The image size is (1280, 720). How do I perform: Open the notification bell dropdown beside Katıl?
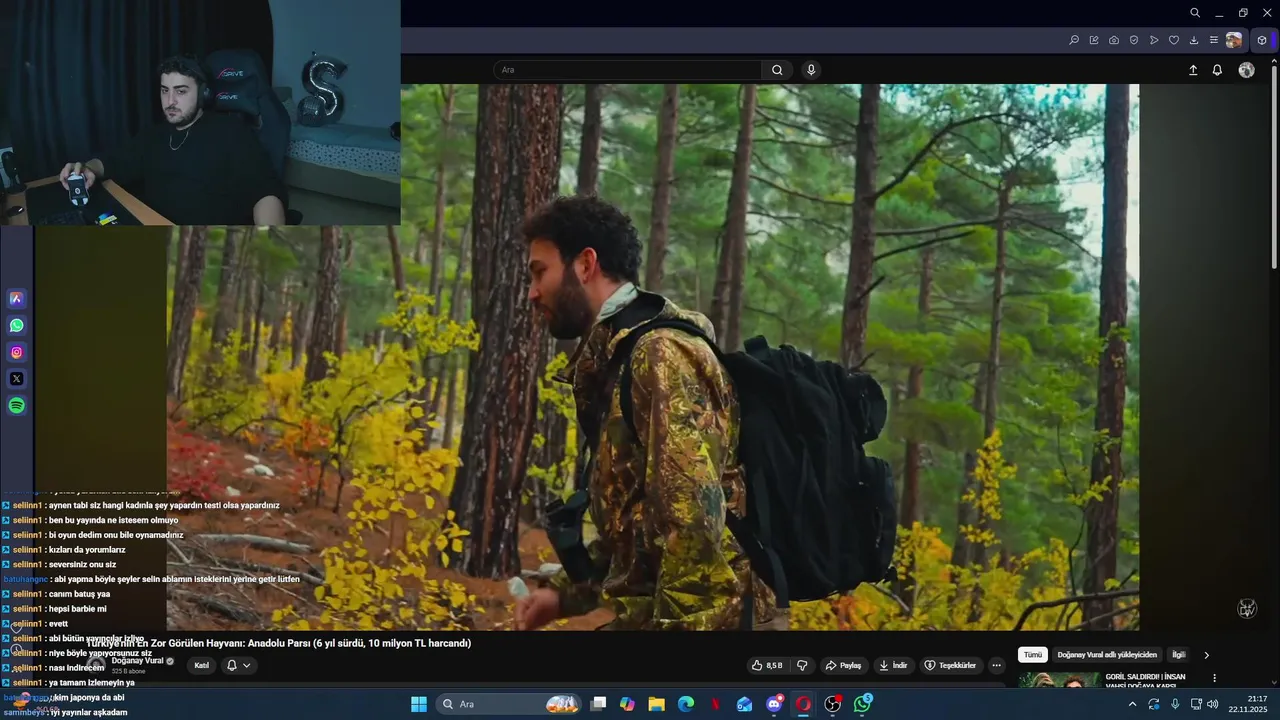click(x=239, y=665)
